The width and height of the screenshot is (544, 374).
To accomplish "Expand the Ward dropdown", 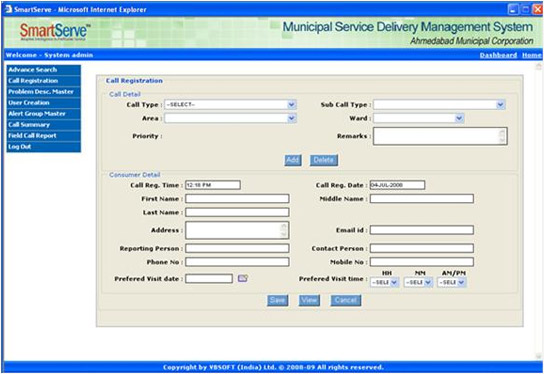I will (418, 118).
